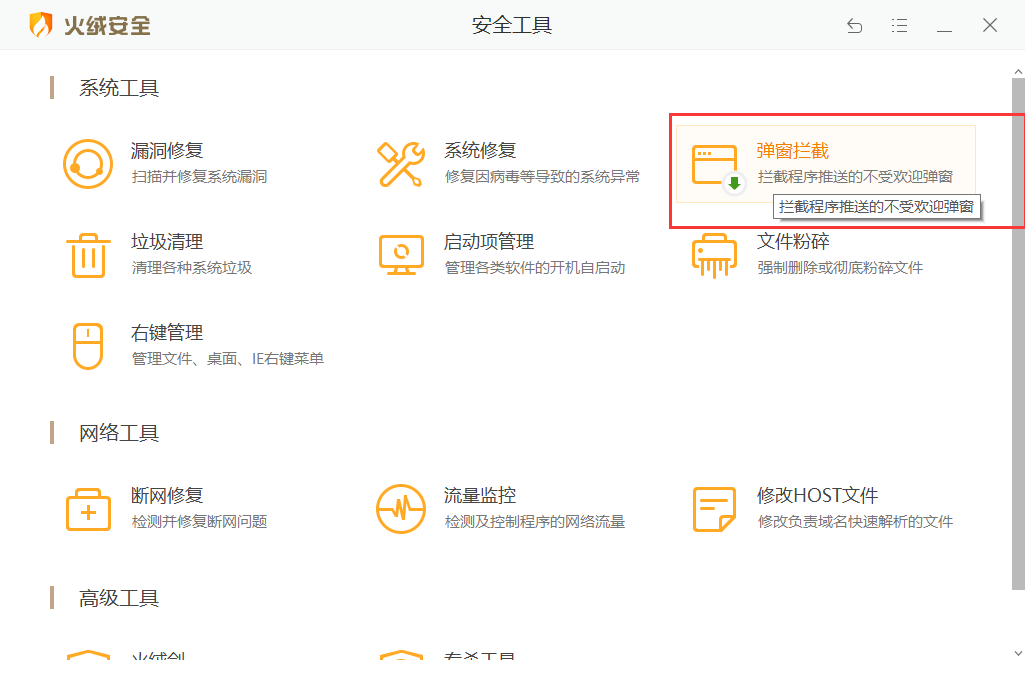Close the 安全工具 window
The image size is (1025, 675).
990,25
